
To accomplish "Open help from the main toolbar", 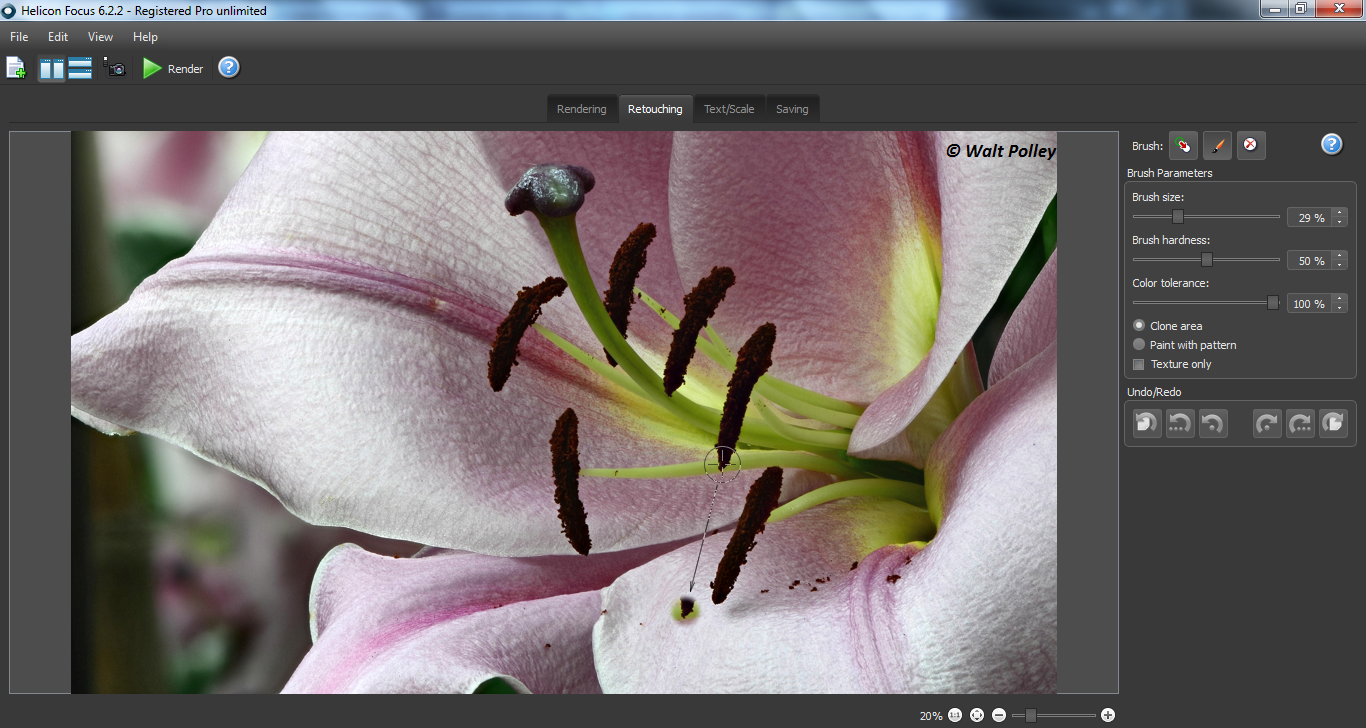I will coord(229,67).
